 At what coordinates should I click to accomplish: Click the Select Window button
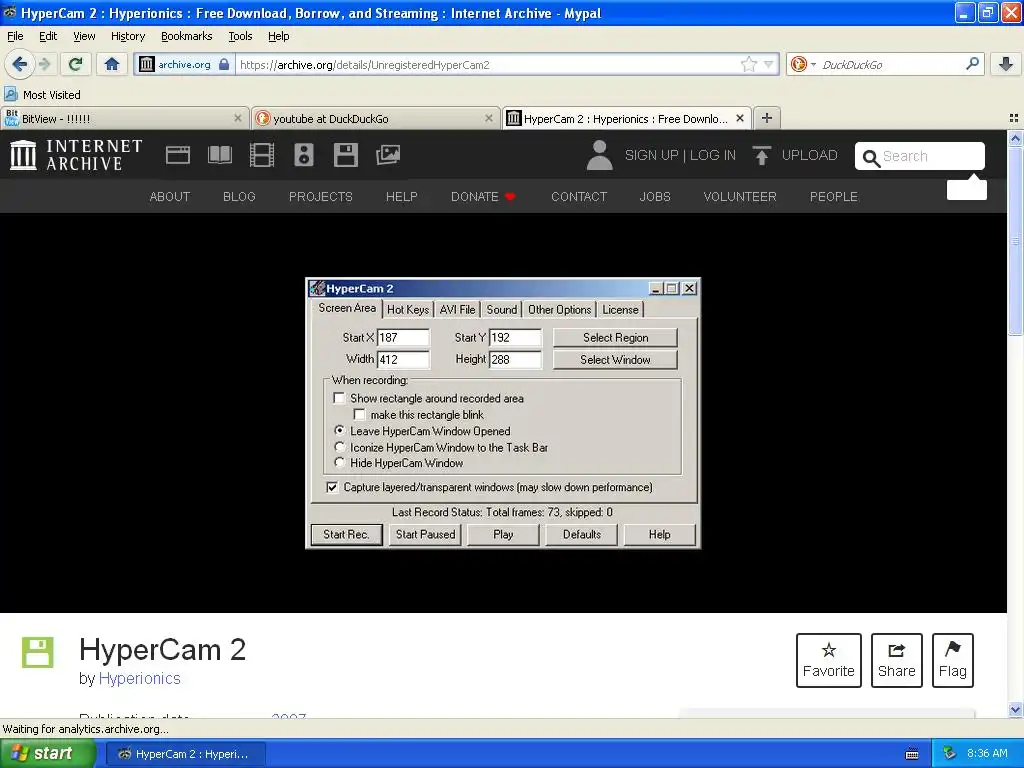pyautogui.click(x=615, y=360)
